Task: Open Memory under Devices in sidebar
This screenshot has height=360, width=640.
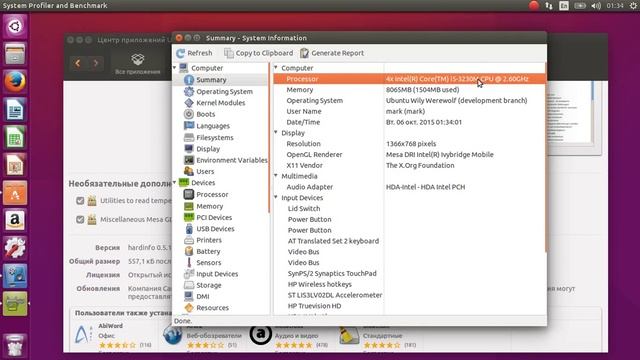Action: tap(209, 206)
